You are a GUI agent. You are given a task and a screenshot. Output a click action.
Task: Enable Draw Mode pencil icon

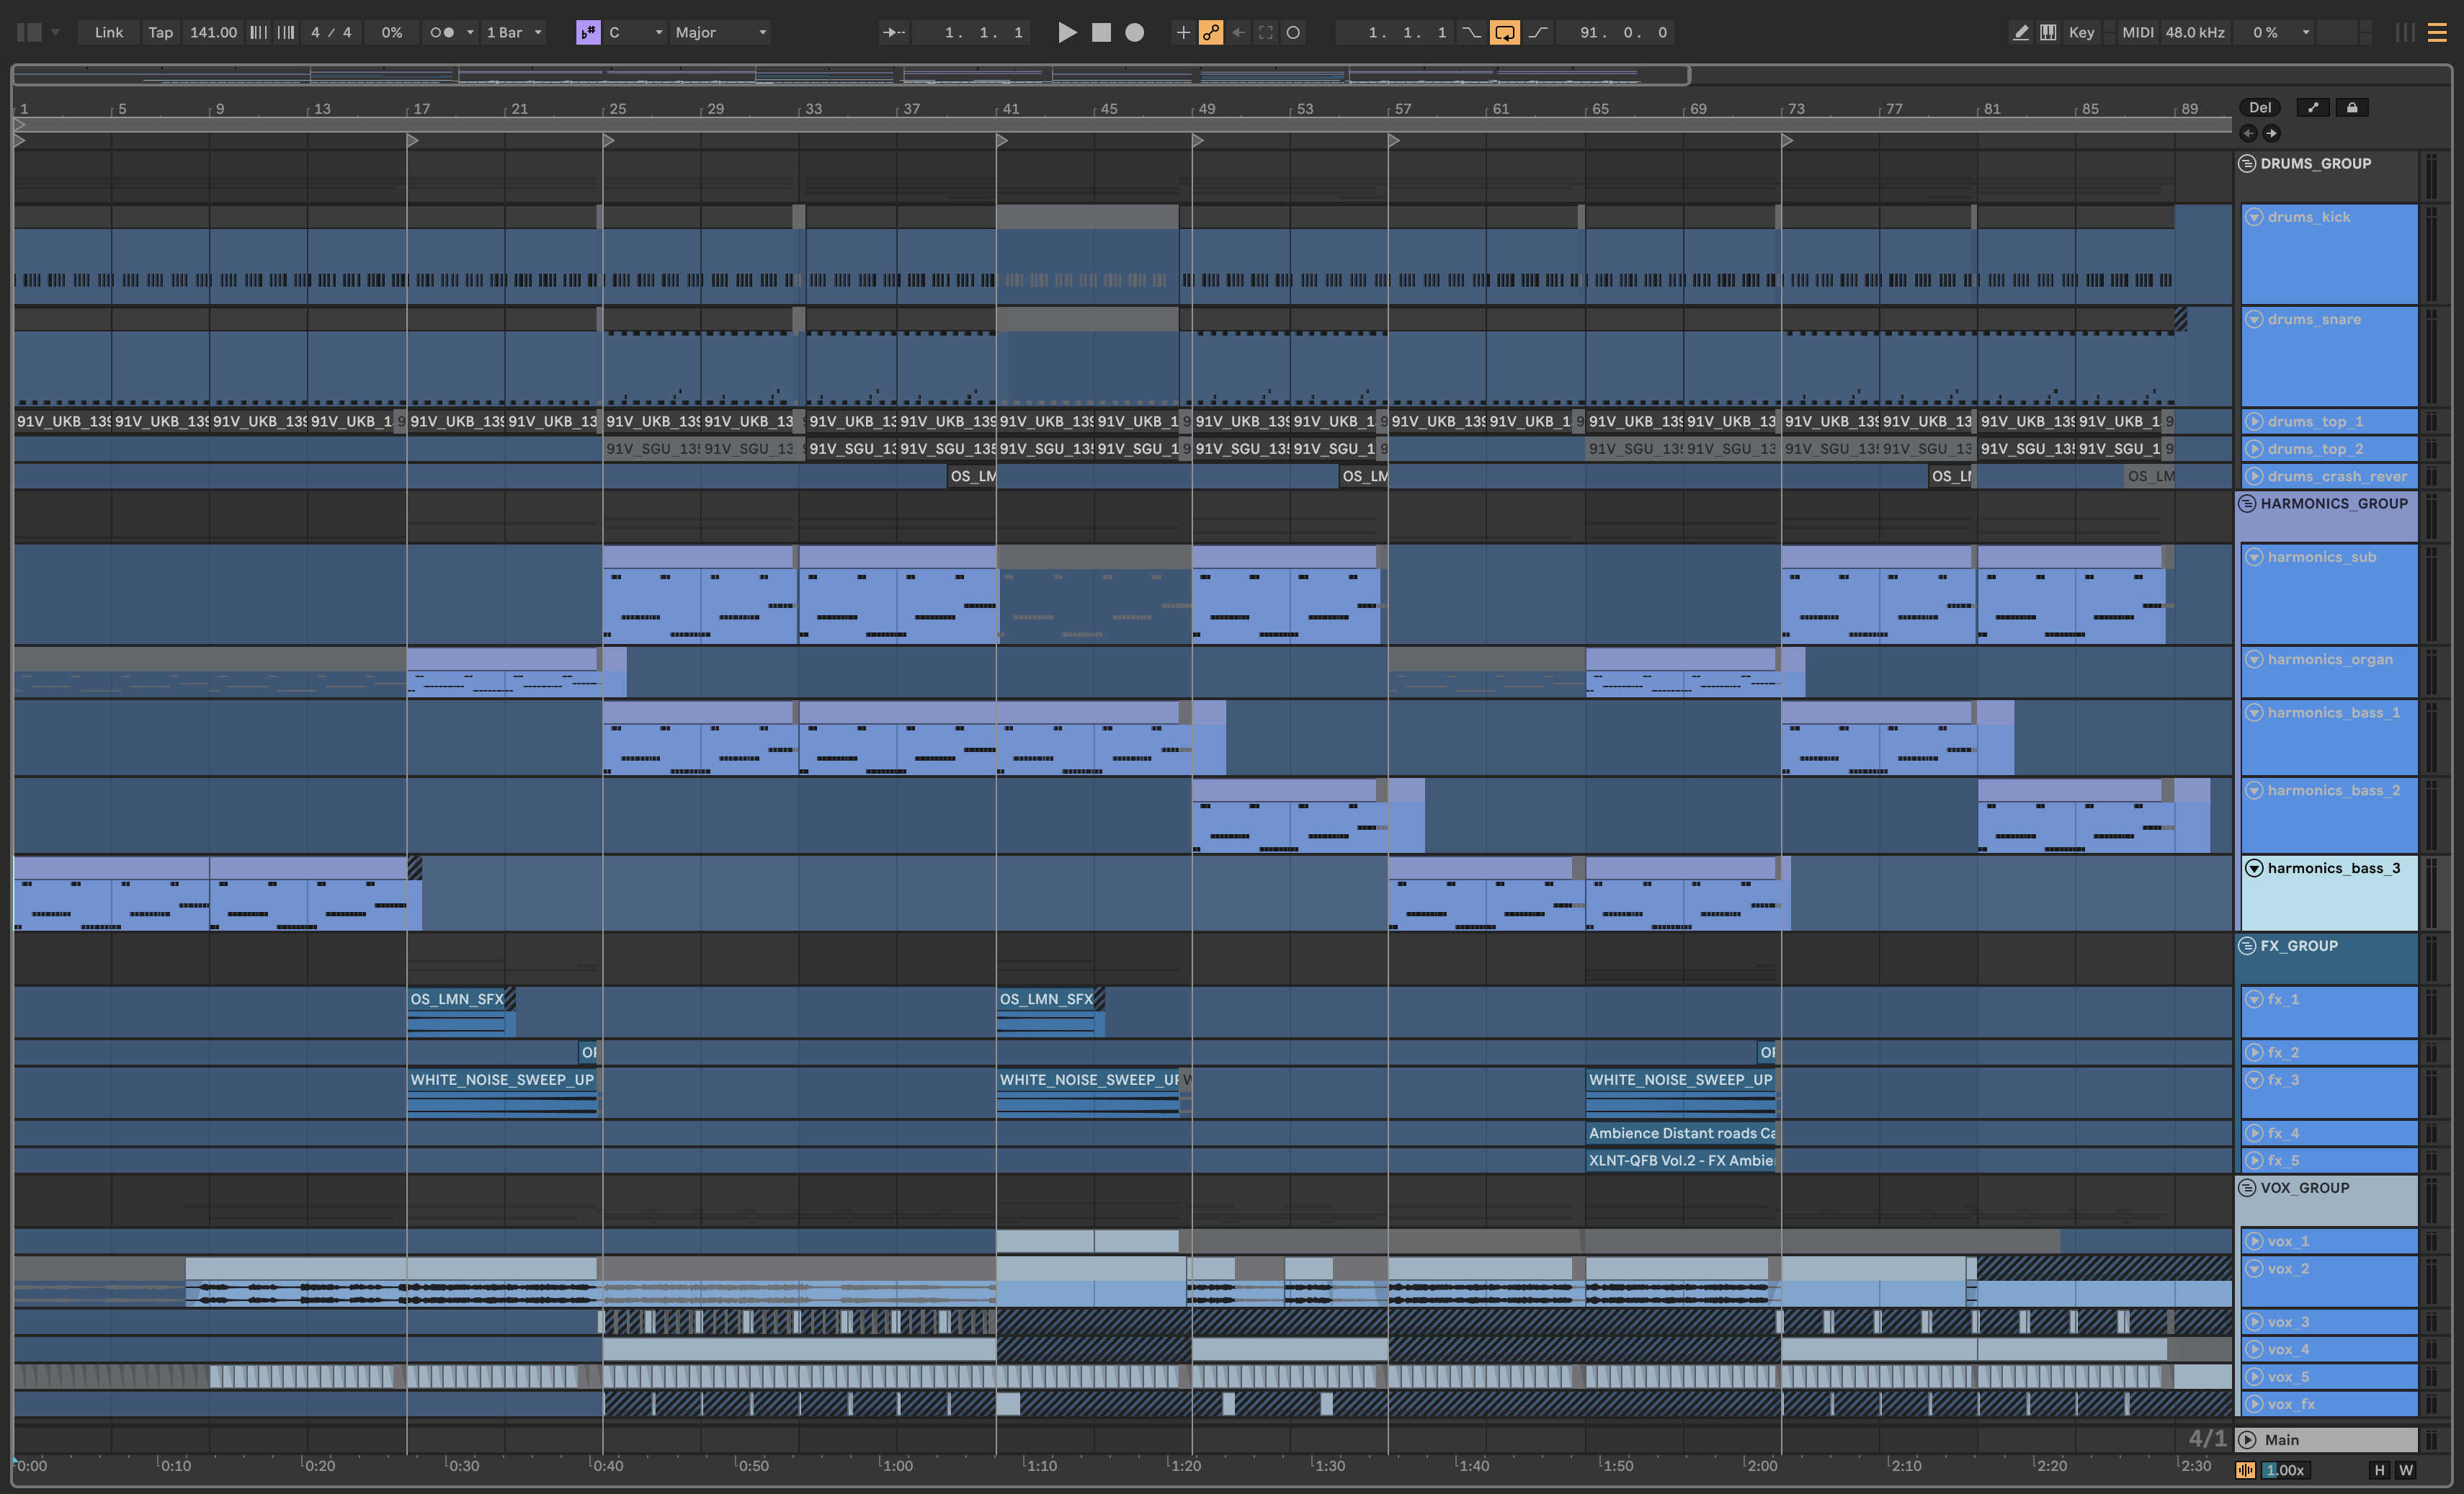pos(2021,32)
